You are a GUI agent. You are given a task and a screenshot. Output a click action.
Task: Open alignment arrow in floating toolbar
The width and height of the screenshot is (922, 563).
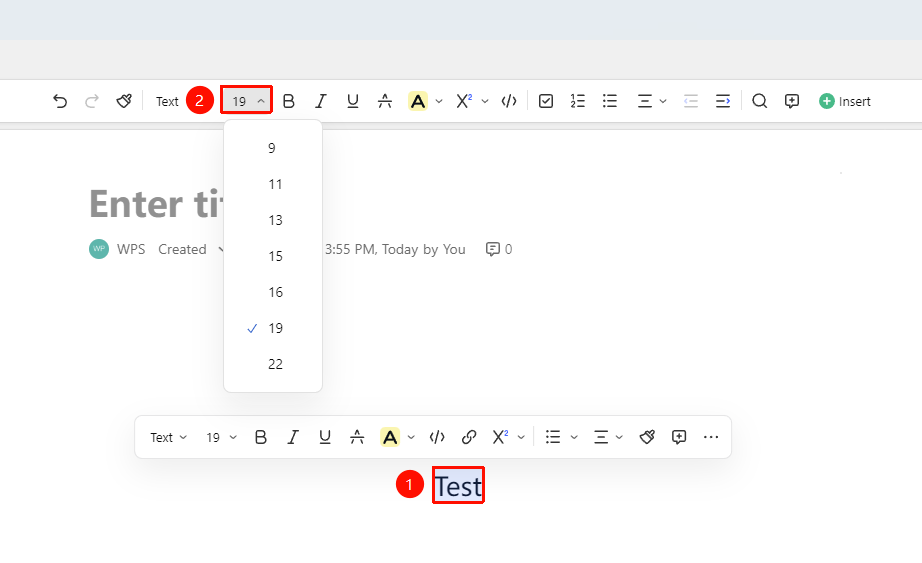tap(619, 437)
